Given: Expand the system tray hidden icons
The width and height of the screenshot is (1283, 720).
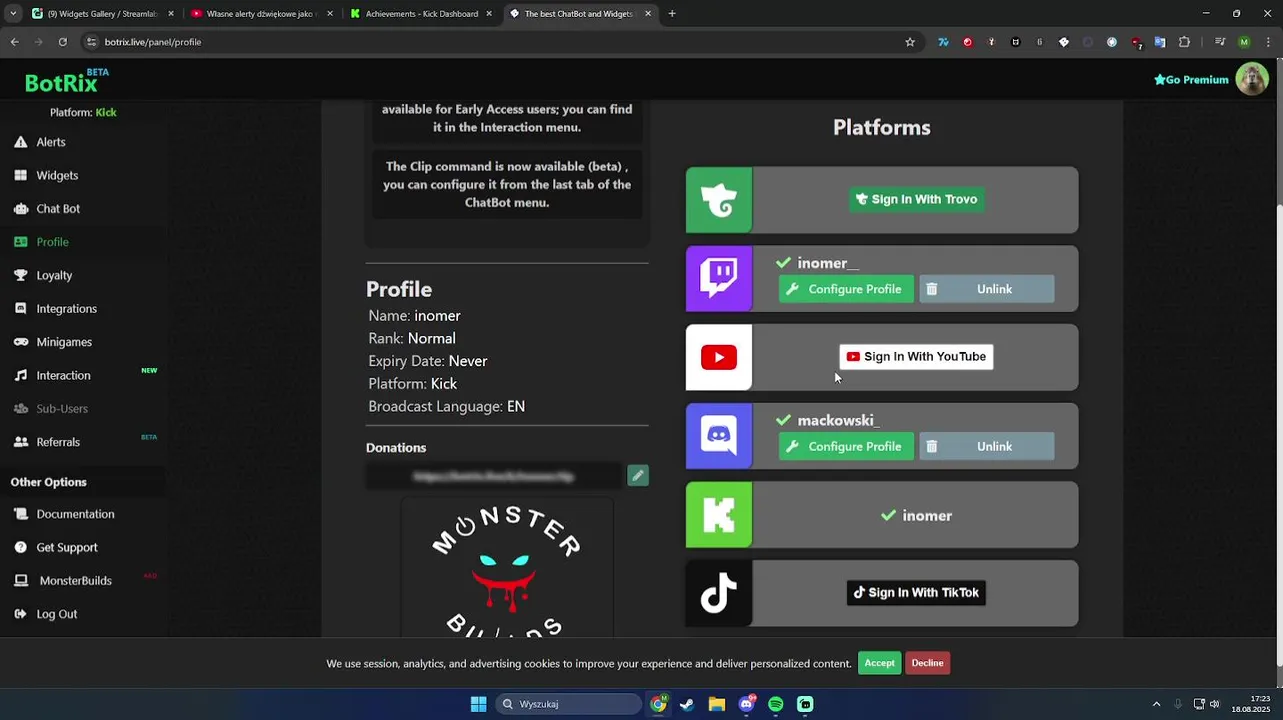Looking at the screenshot, I should (1156, 704).
